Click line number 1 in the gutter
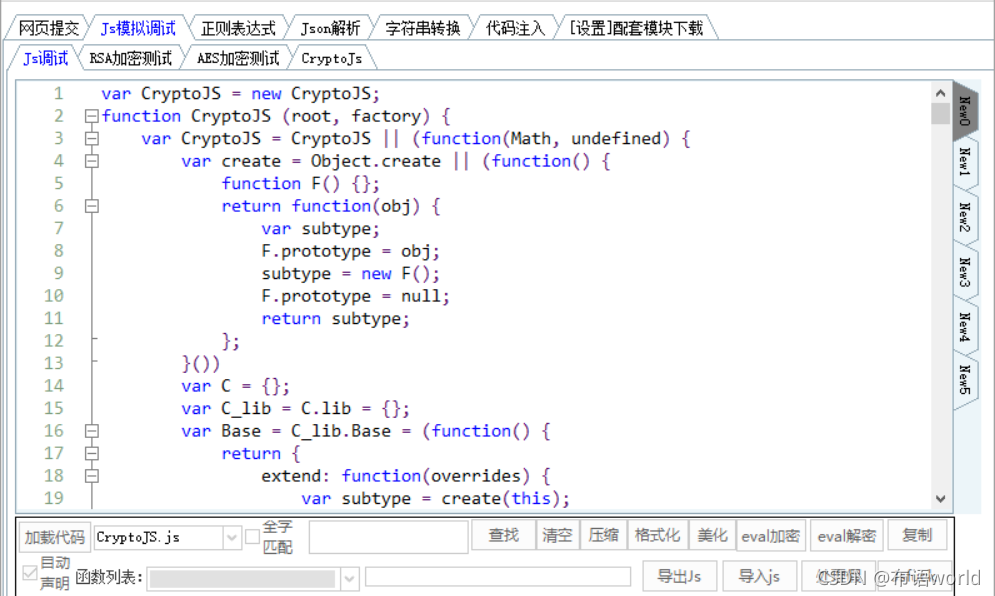This screenshot has height=596, width=995. (x=58, y=93)
